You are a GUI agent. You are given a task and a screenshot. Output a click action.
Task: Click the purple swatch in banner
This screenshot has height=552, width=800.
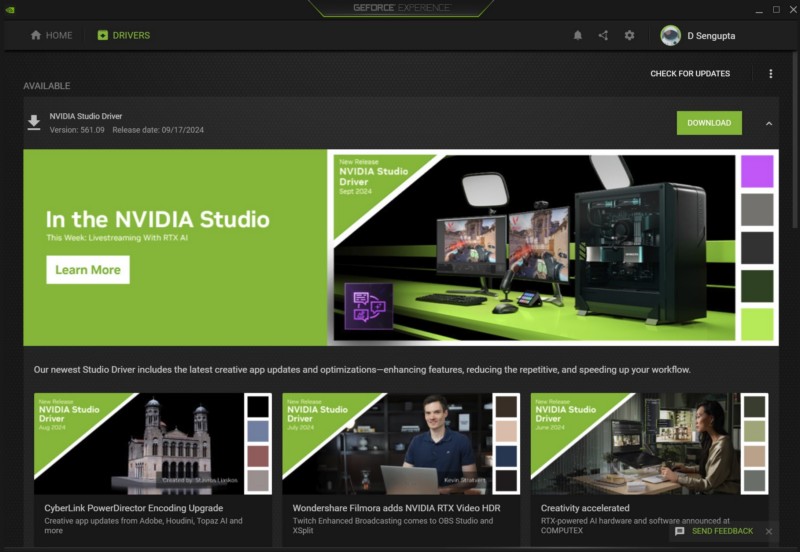(757, 171)
